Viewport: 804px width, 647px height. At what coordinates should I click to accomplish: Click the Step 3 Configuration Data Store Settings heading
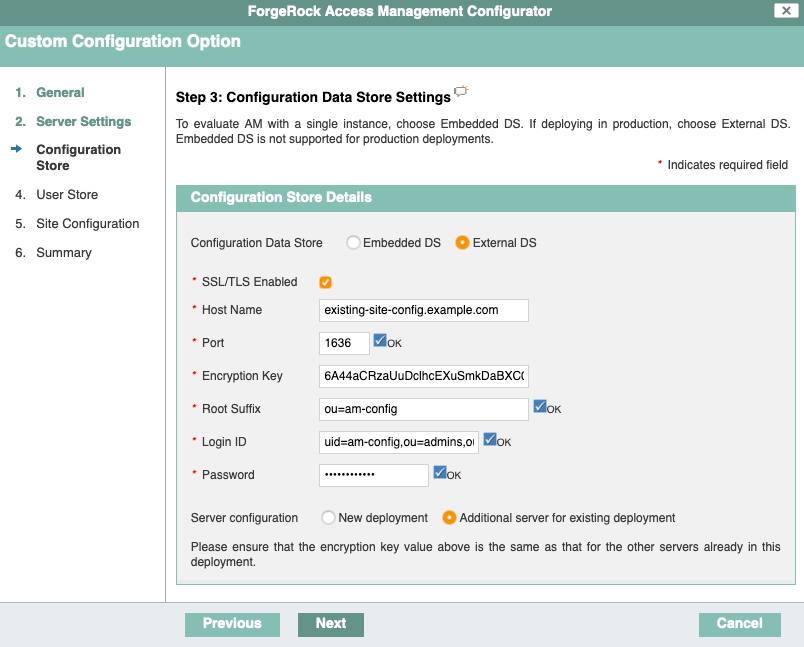tap(313, 97)
